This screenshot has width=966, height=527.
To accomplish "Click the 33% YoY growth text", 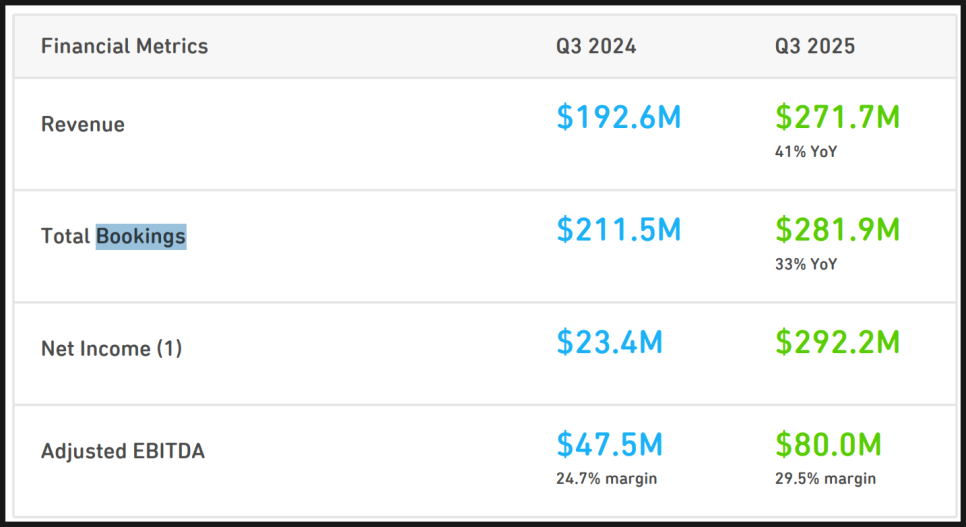I will tap(806, 264).
